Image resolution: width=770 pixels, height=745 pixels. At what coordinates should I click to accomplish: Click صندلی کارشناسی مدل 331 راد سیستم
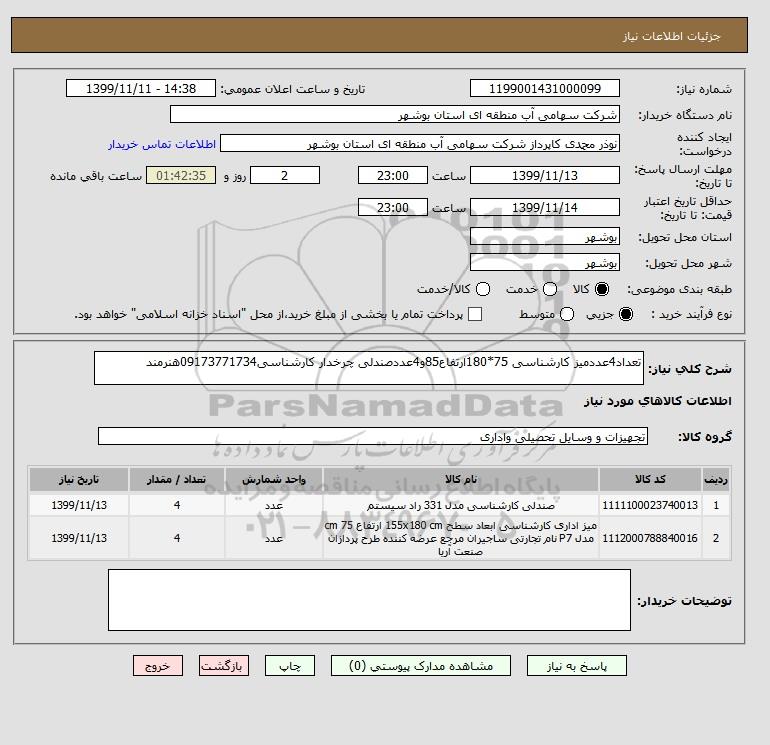click(x=461, y=505)
